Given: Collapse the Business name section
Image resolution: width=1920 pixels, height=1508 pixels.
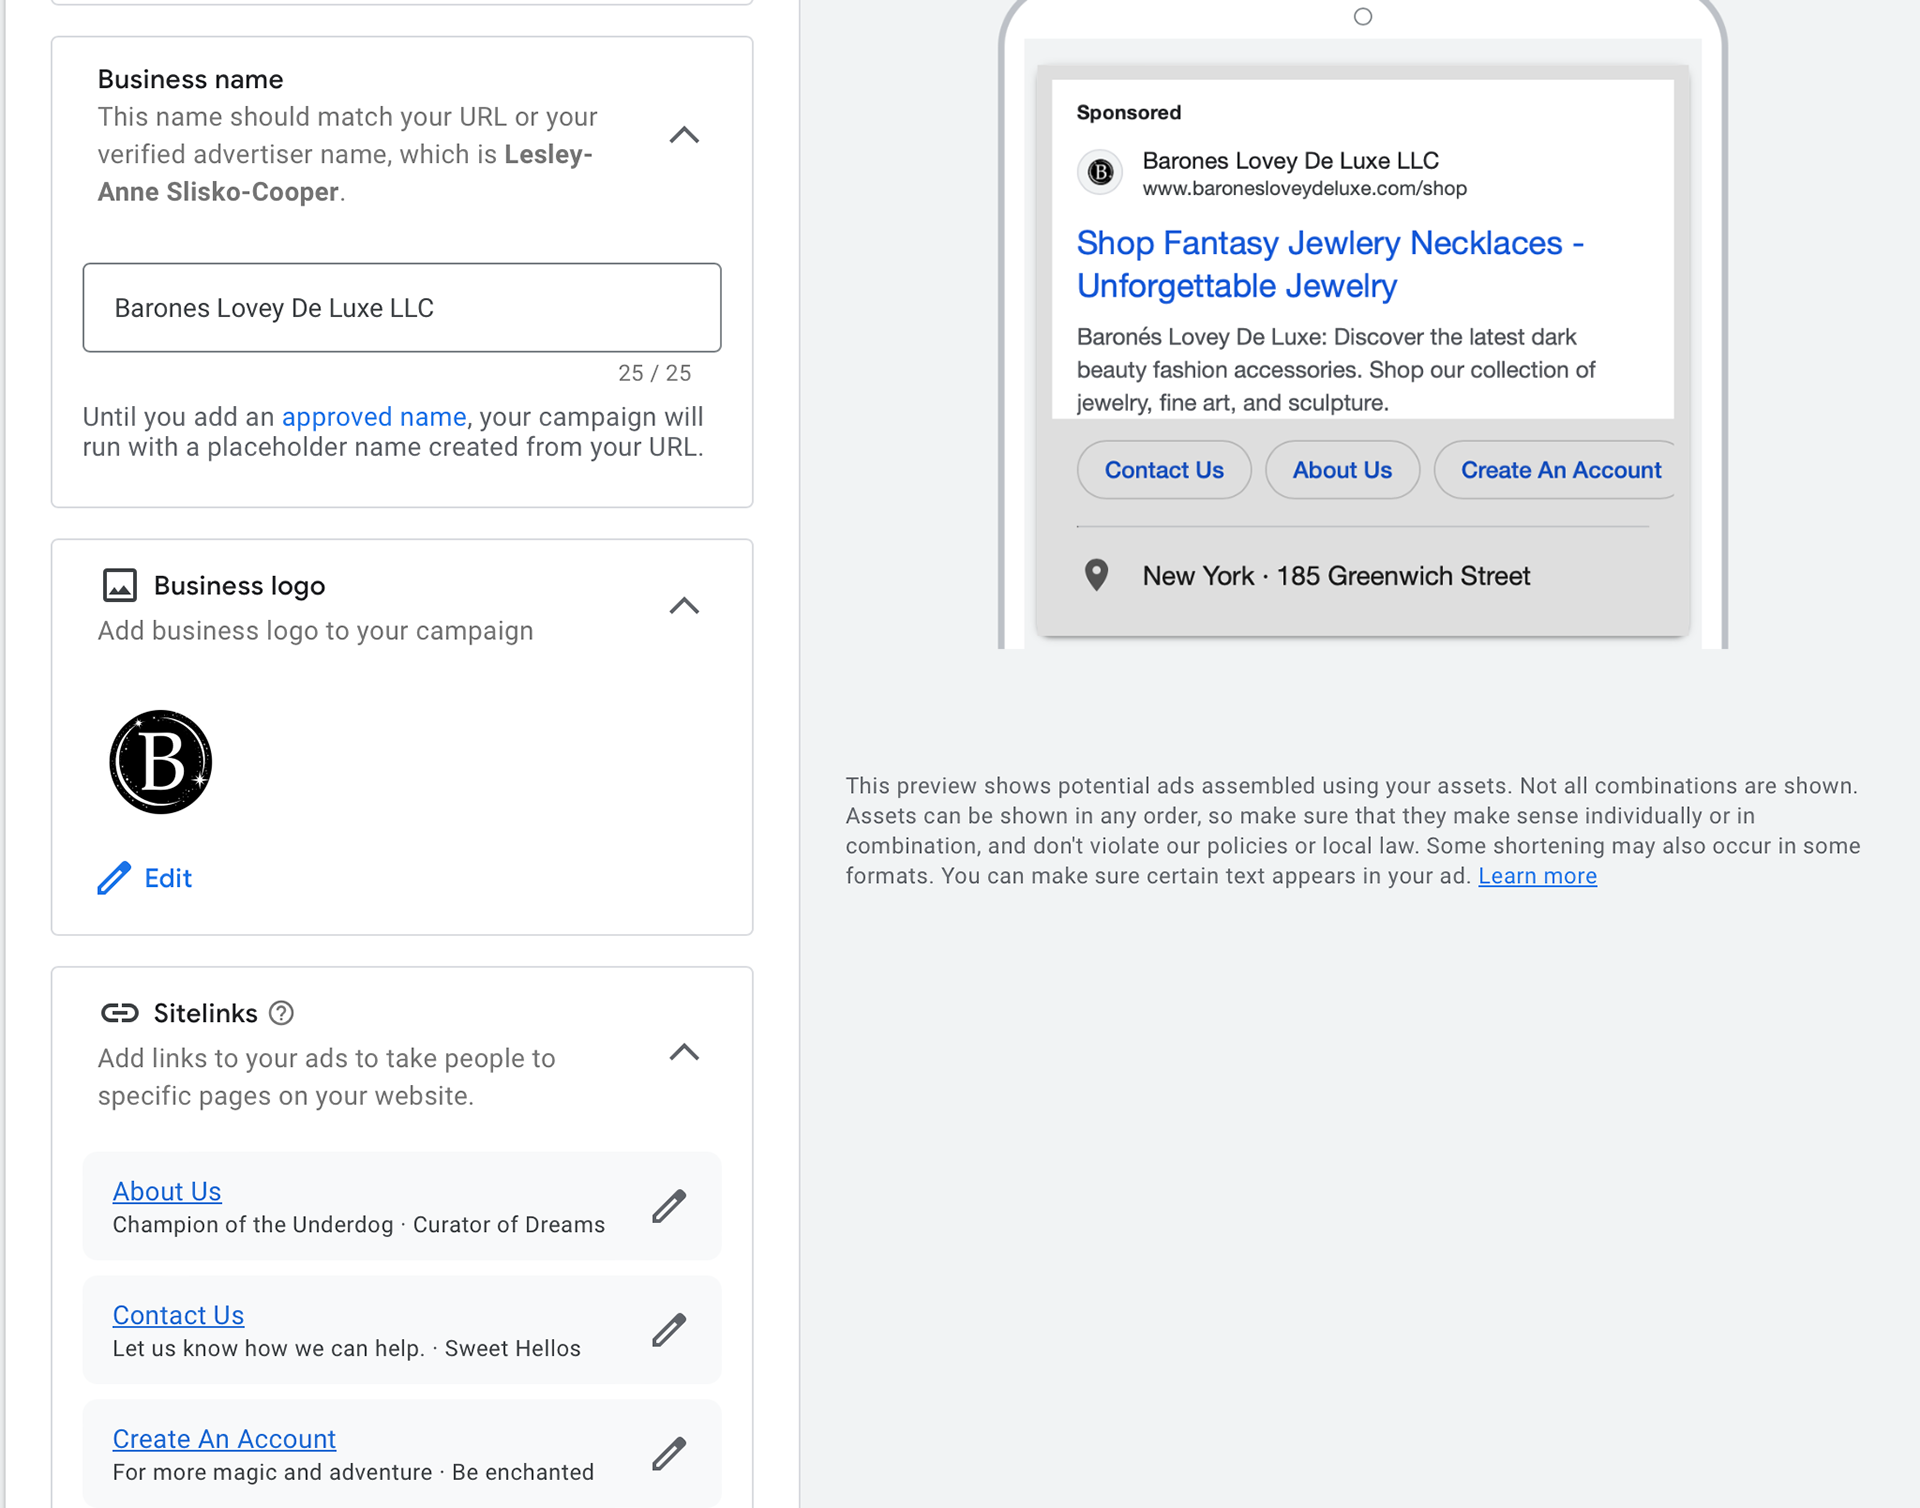Looking at the screenshot, I should click(x=684, y=135).
